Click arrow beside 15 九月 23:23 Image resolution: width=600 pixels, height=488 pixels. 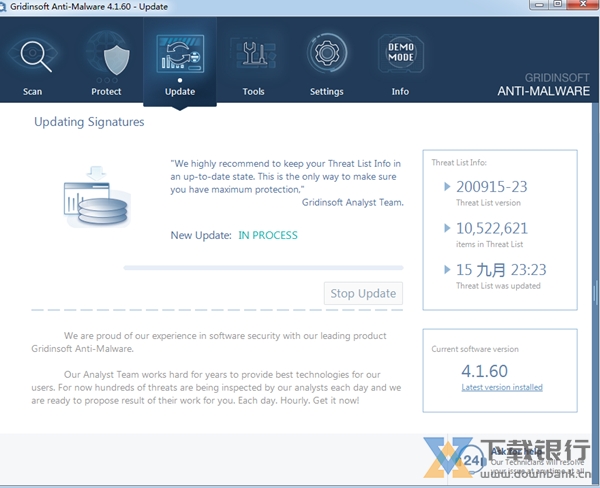pyautogui.click(x=447, y=269)
